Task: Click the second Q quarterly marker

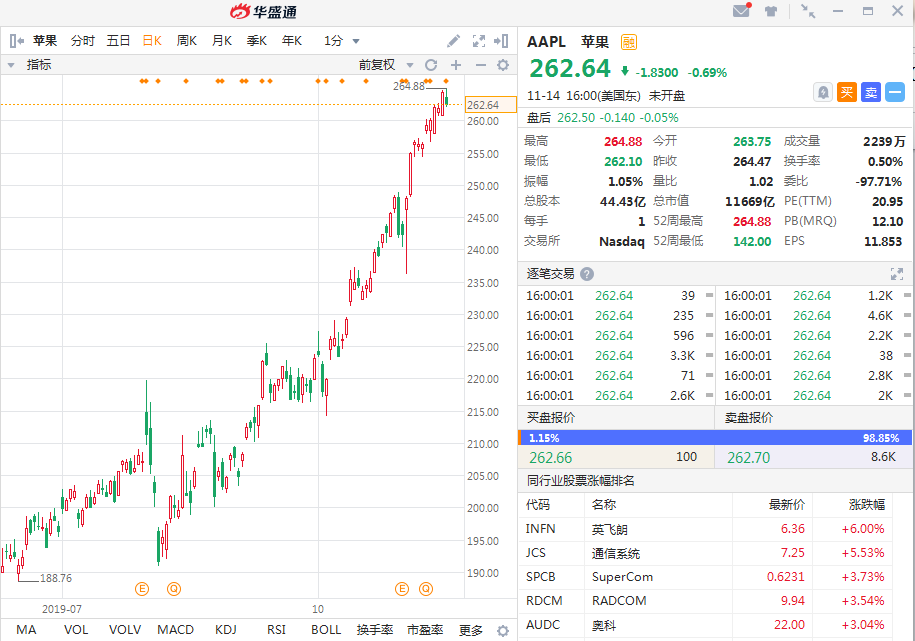Action: click(426, 589)
